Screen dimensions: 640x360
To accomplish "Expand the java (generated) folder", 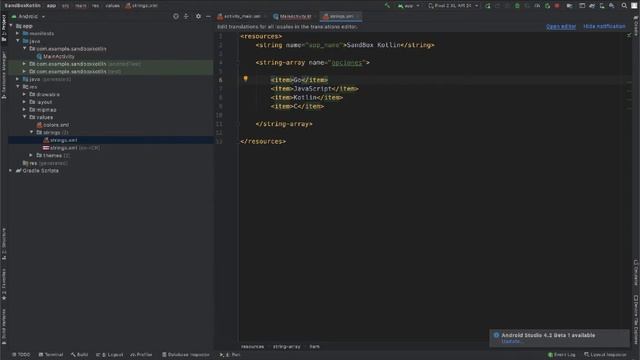I will point(18,79).
